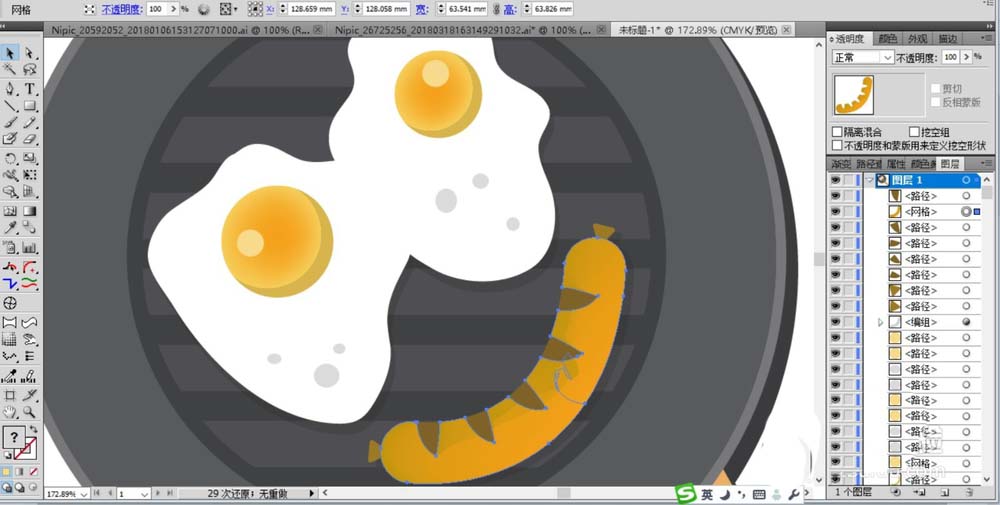Choose the Magic Wand tool

(10, 70)
